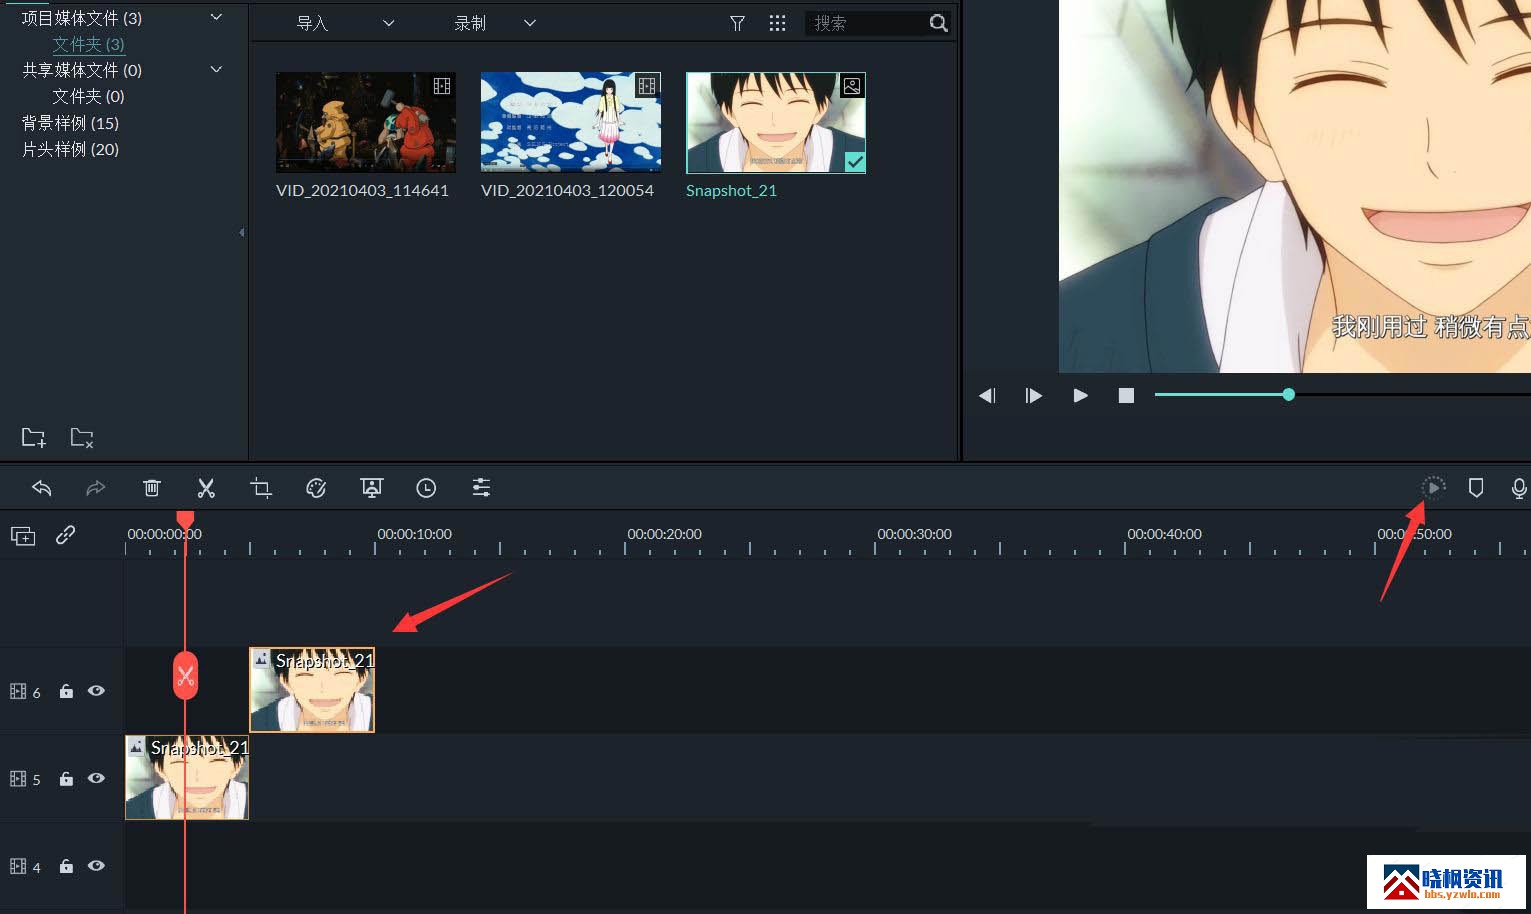Collapse the 项目媒体文件 (3) chevron

click(216, 17)
